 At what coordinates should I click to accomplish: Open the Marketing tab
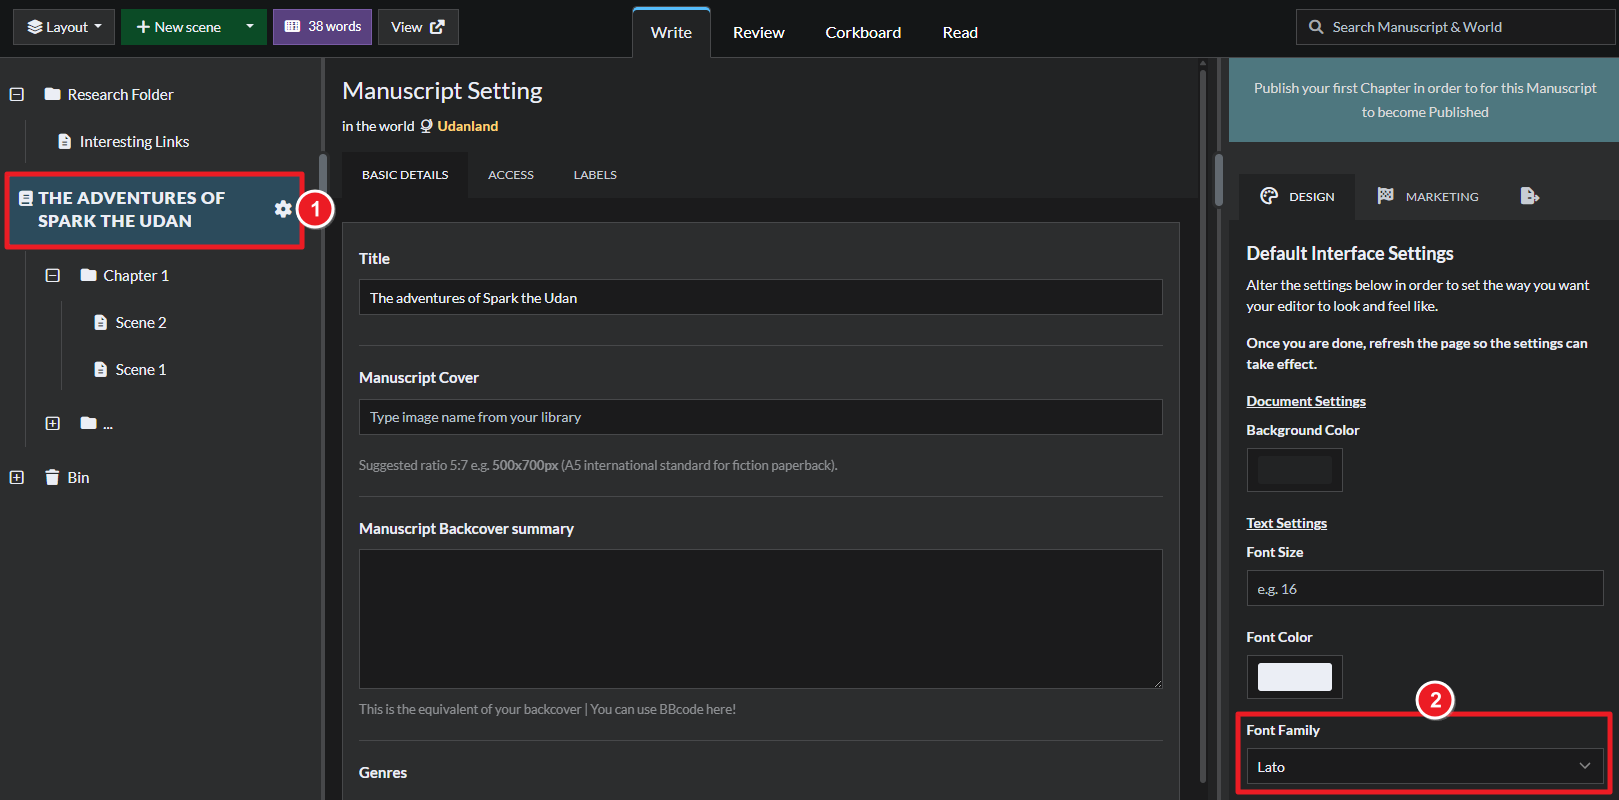tap(1428, 196)
